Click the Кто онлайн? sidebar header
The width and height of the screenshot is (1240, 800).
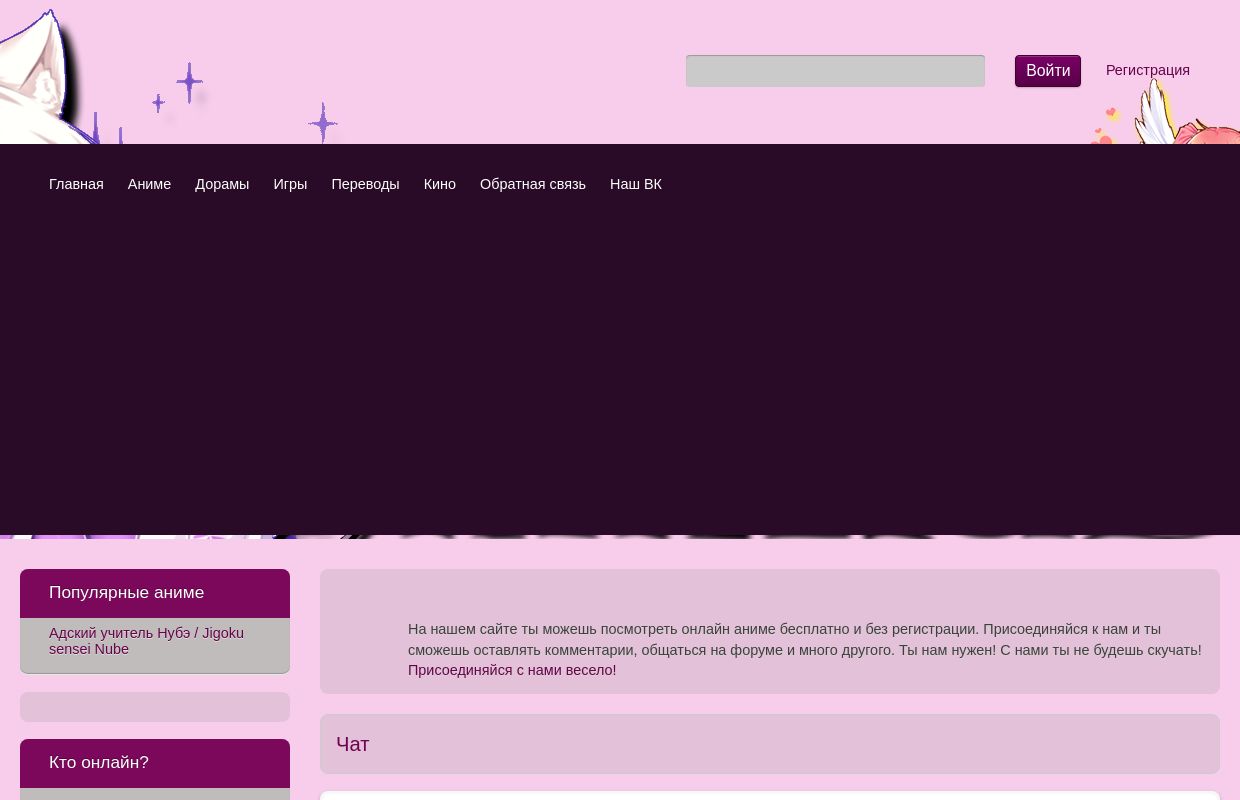coord(98,763)
